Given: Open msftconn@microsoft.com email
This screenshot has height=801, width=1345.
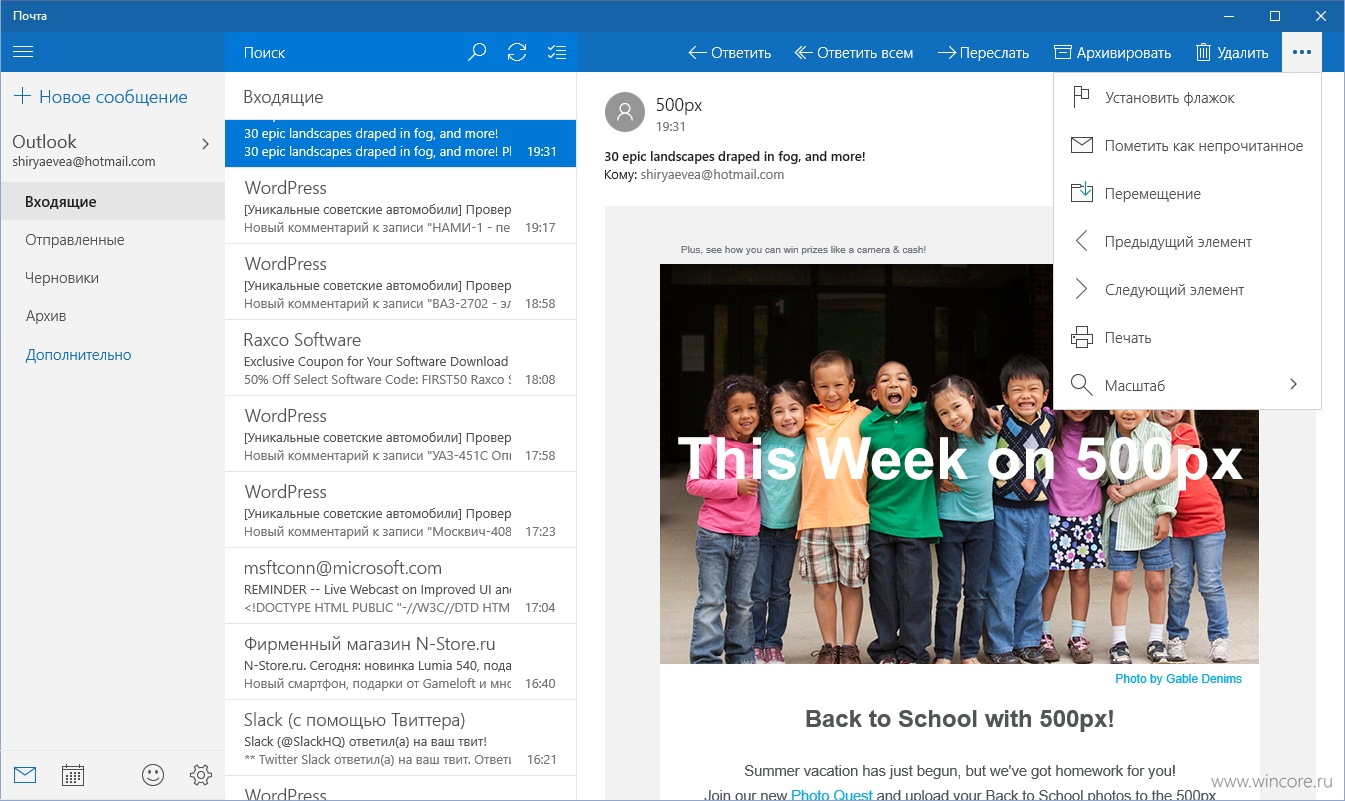Looking at the screenshot, I should point(400,586).
